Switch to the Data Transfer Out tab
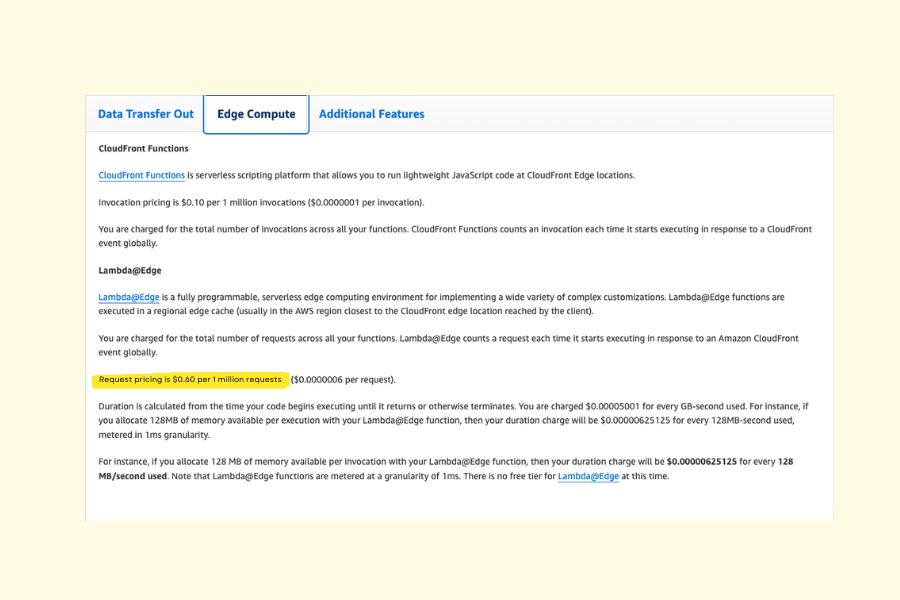Viewport: 900px width, 600px height. click(146, 113)
